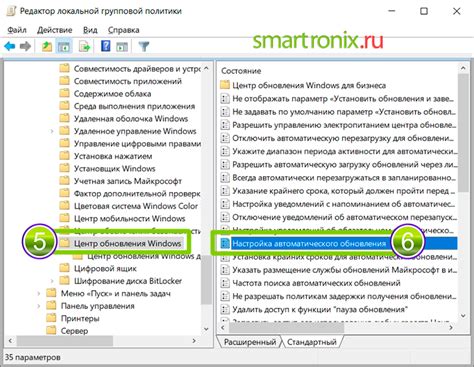474x367 pixels.
Task: Select policy Разрешить управлению электропитанием центра
Action: pos(344,125)
